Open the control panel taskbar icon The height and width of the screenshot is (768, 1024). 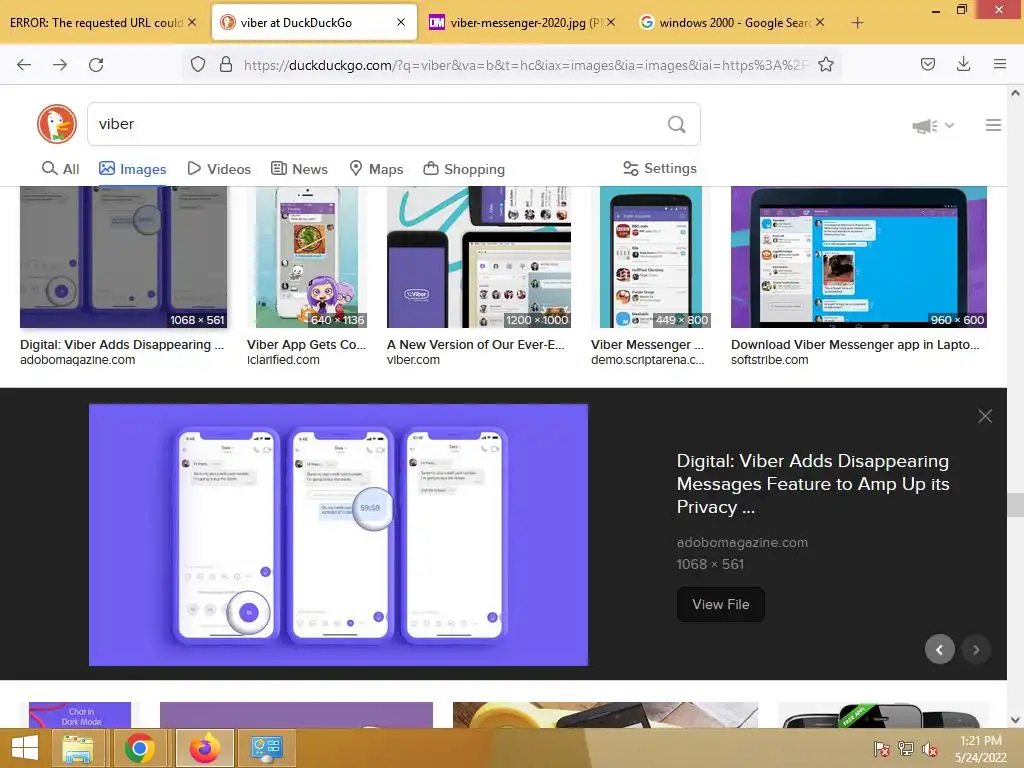(x=266, y=748)
